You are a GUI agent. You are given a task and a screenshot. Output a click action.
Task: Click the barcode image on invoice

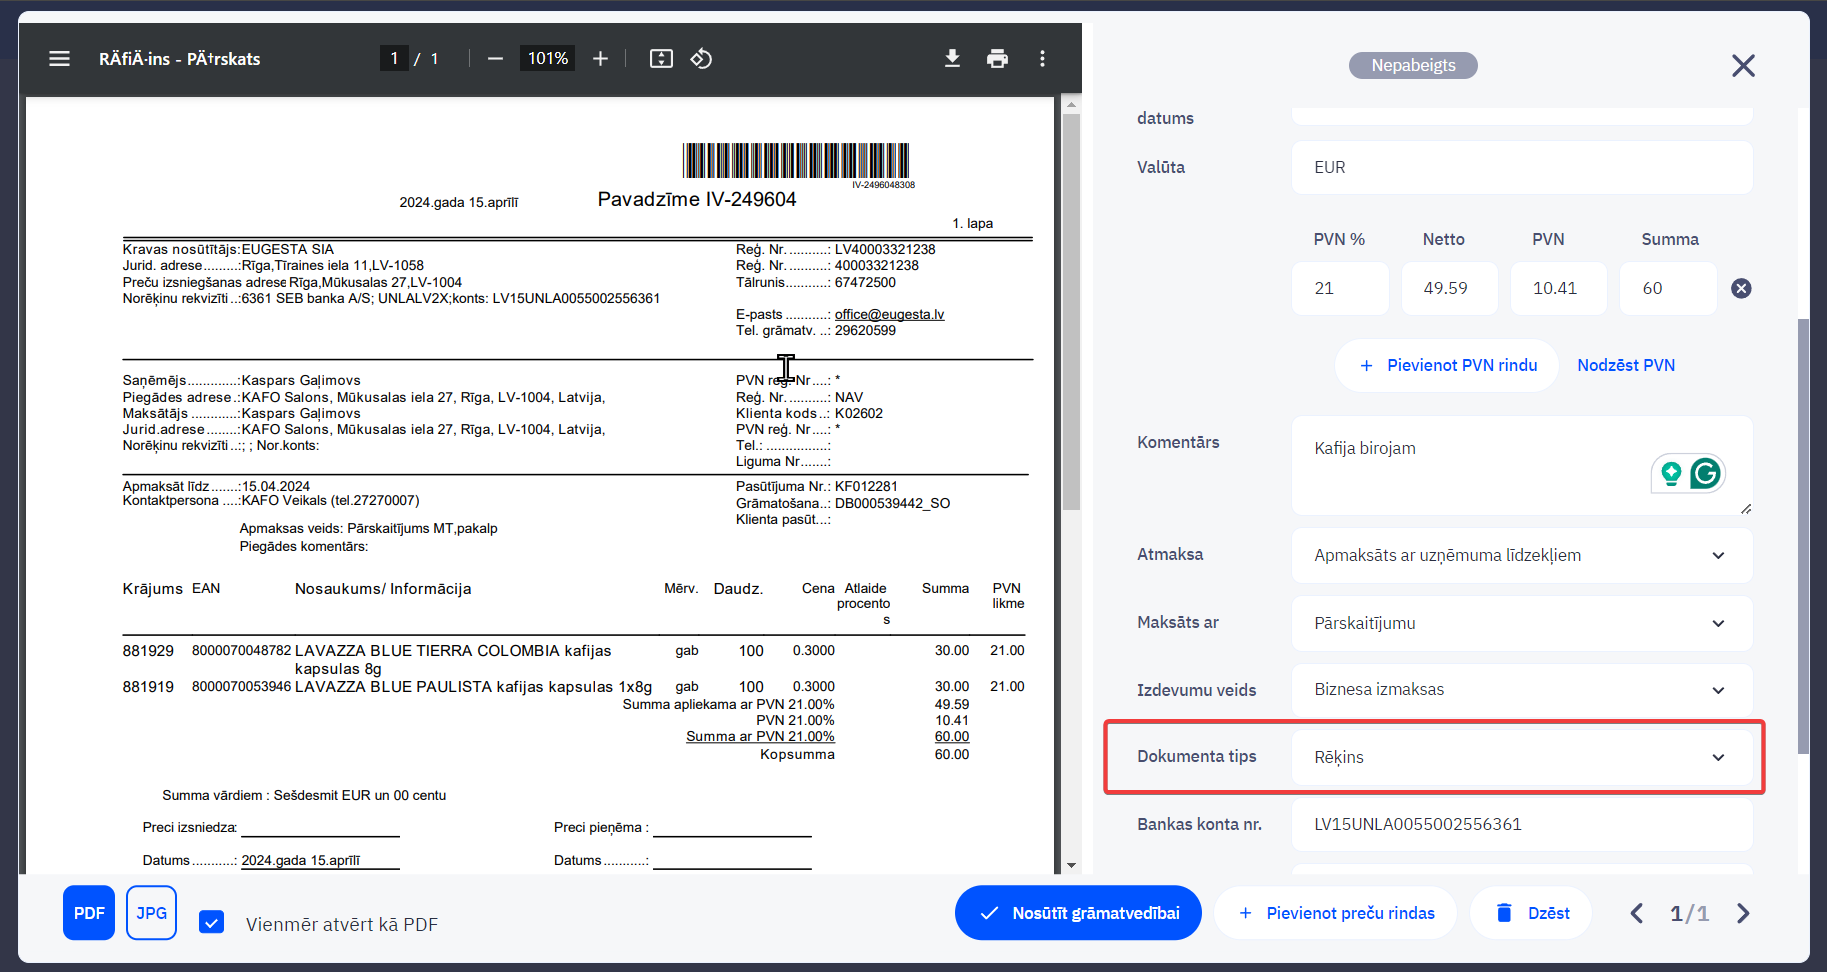click(796, 161)
